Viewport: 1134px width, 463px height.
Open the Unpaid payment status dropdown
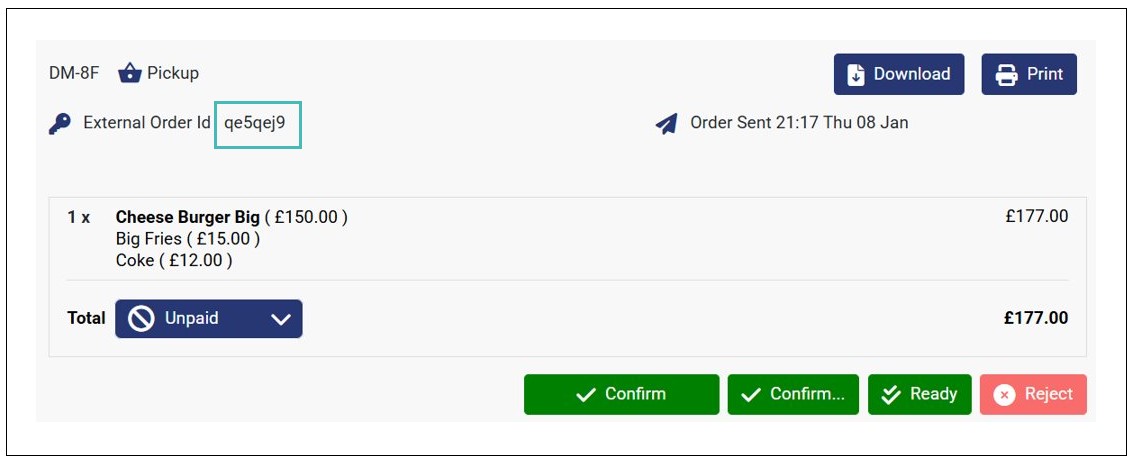[x=208, y=319]
